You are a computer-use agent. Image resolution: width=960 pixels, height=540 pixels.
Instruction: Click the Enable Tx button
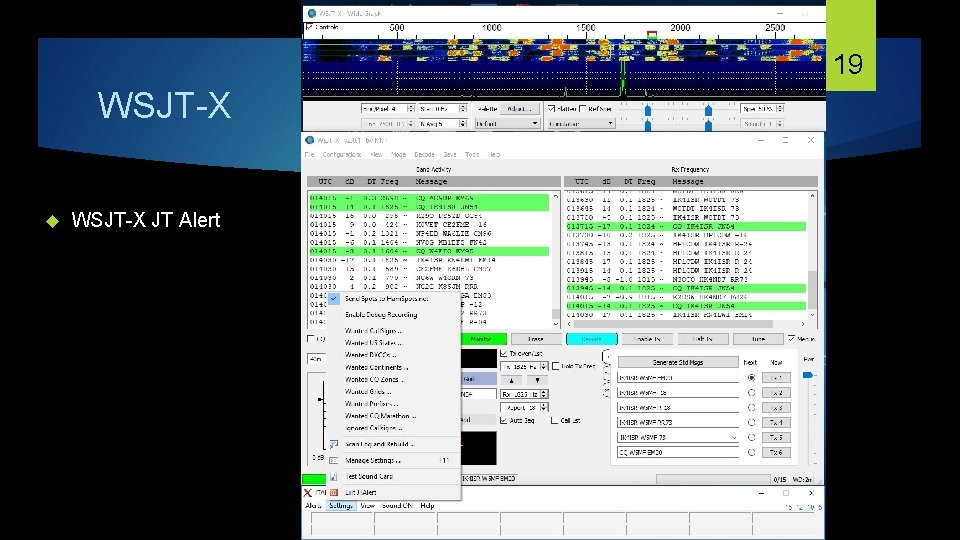(x=647, y=339)
